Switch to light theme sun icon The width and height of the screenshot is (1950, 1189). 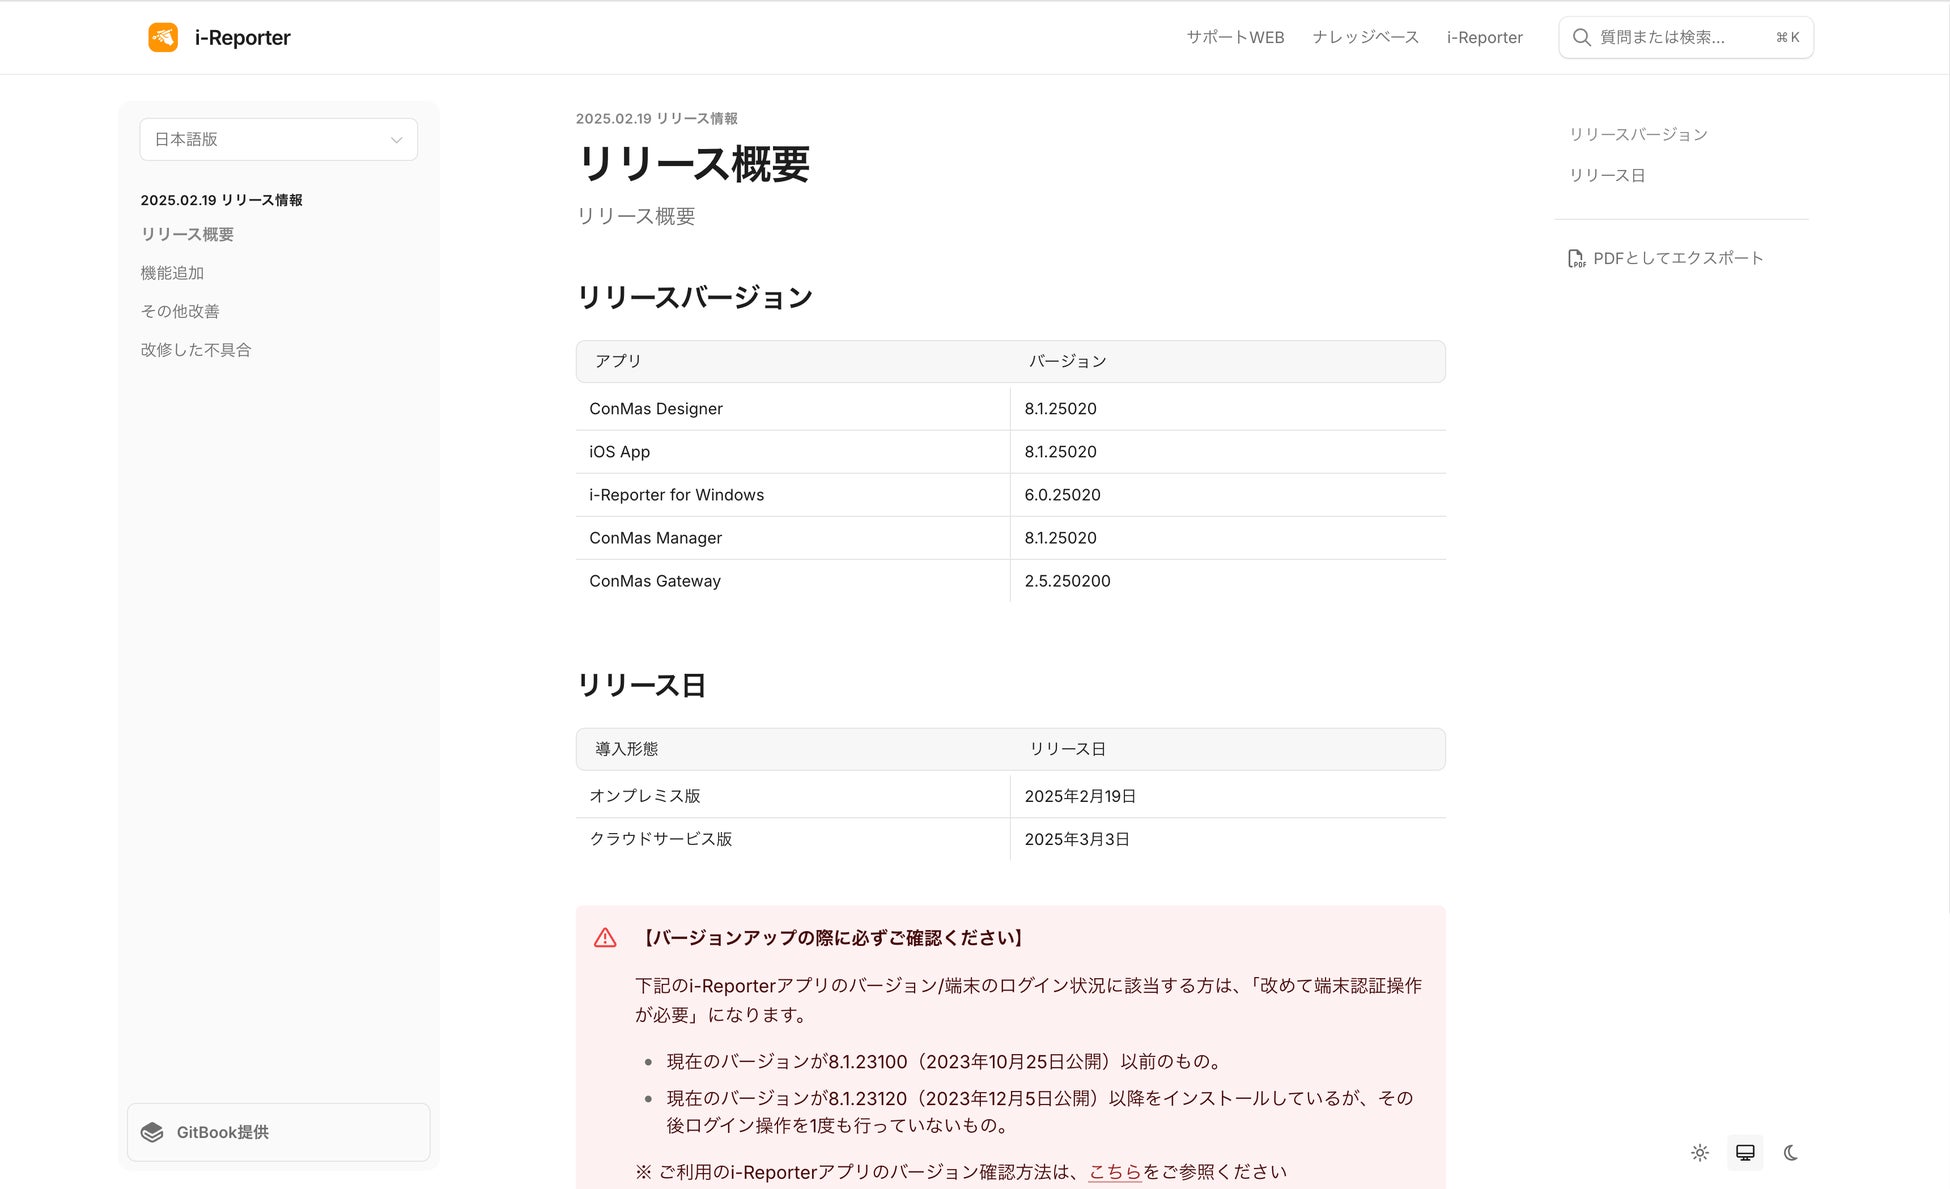[1700, 1153]
